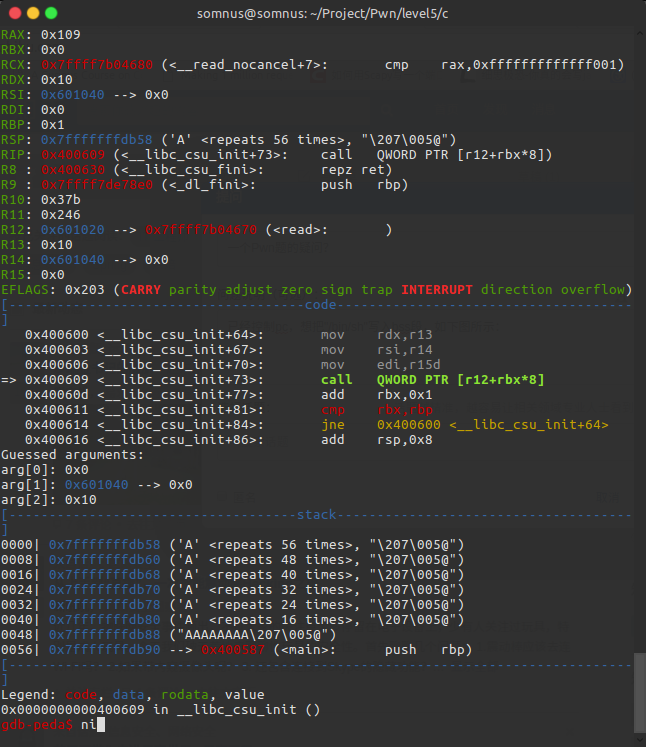Click RSI address 0x601040
The image size is (646, 747).
point(72,95)
